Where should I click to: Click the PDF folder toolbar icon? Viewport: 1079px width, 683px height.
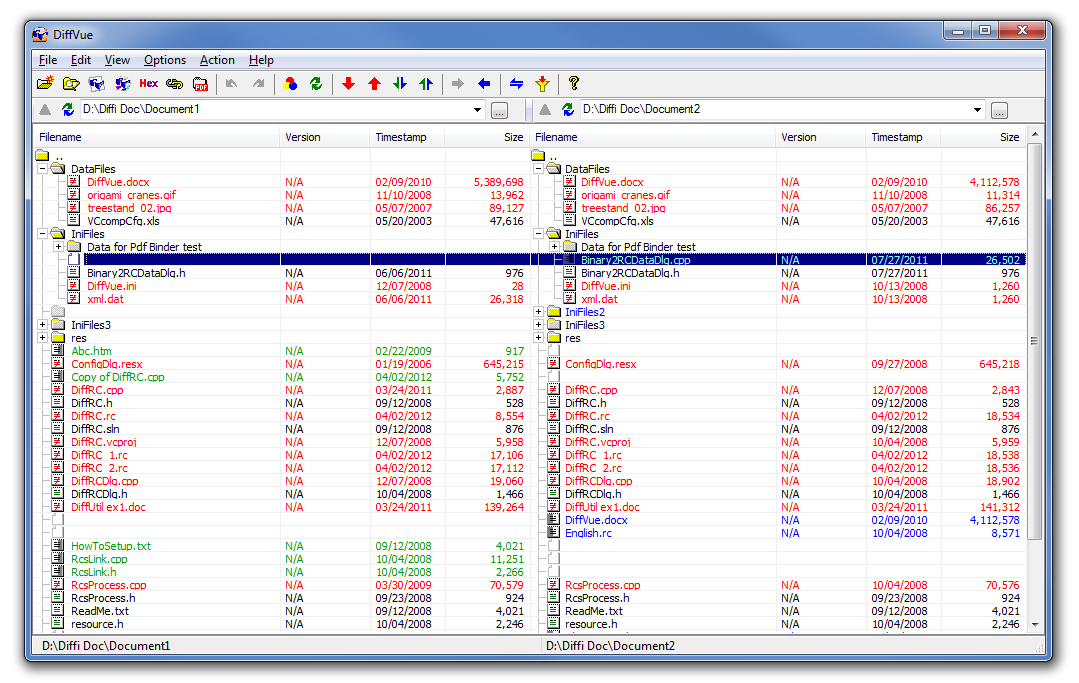tap(200, 84)
